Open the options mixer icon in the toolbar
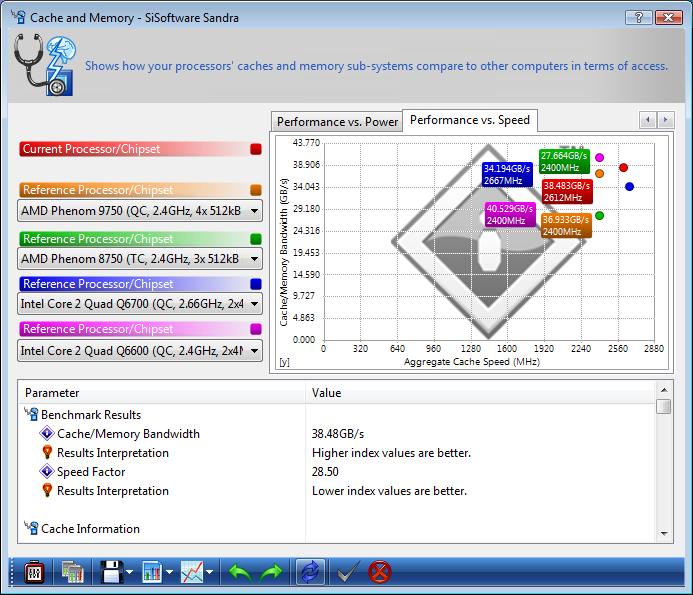Viewport: 693px width, 595px height. (34, 572)
